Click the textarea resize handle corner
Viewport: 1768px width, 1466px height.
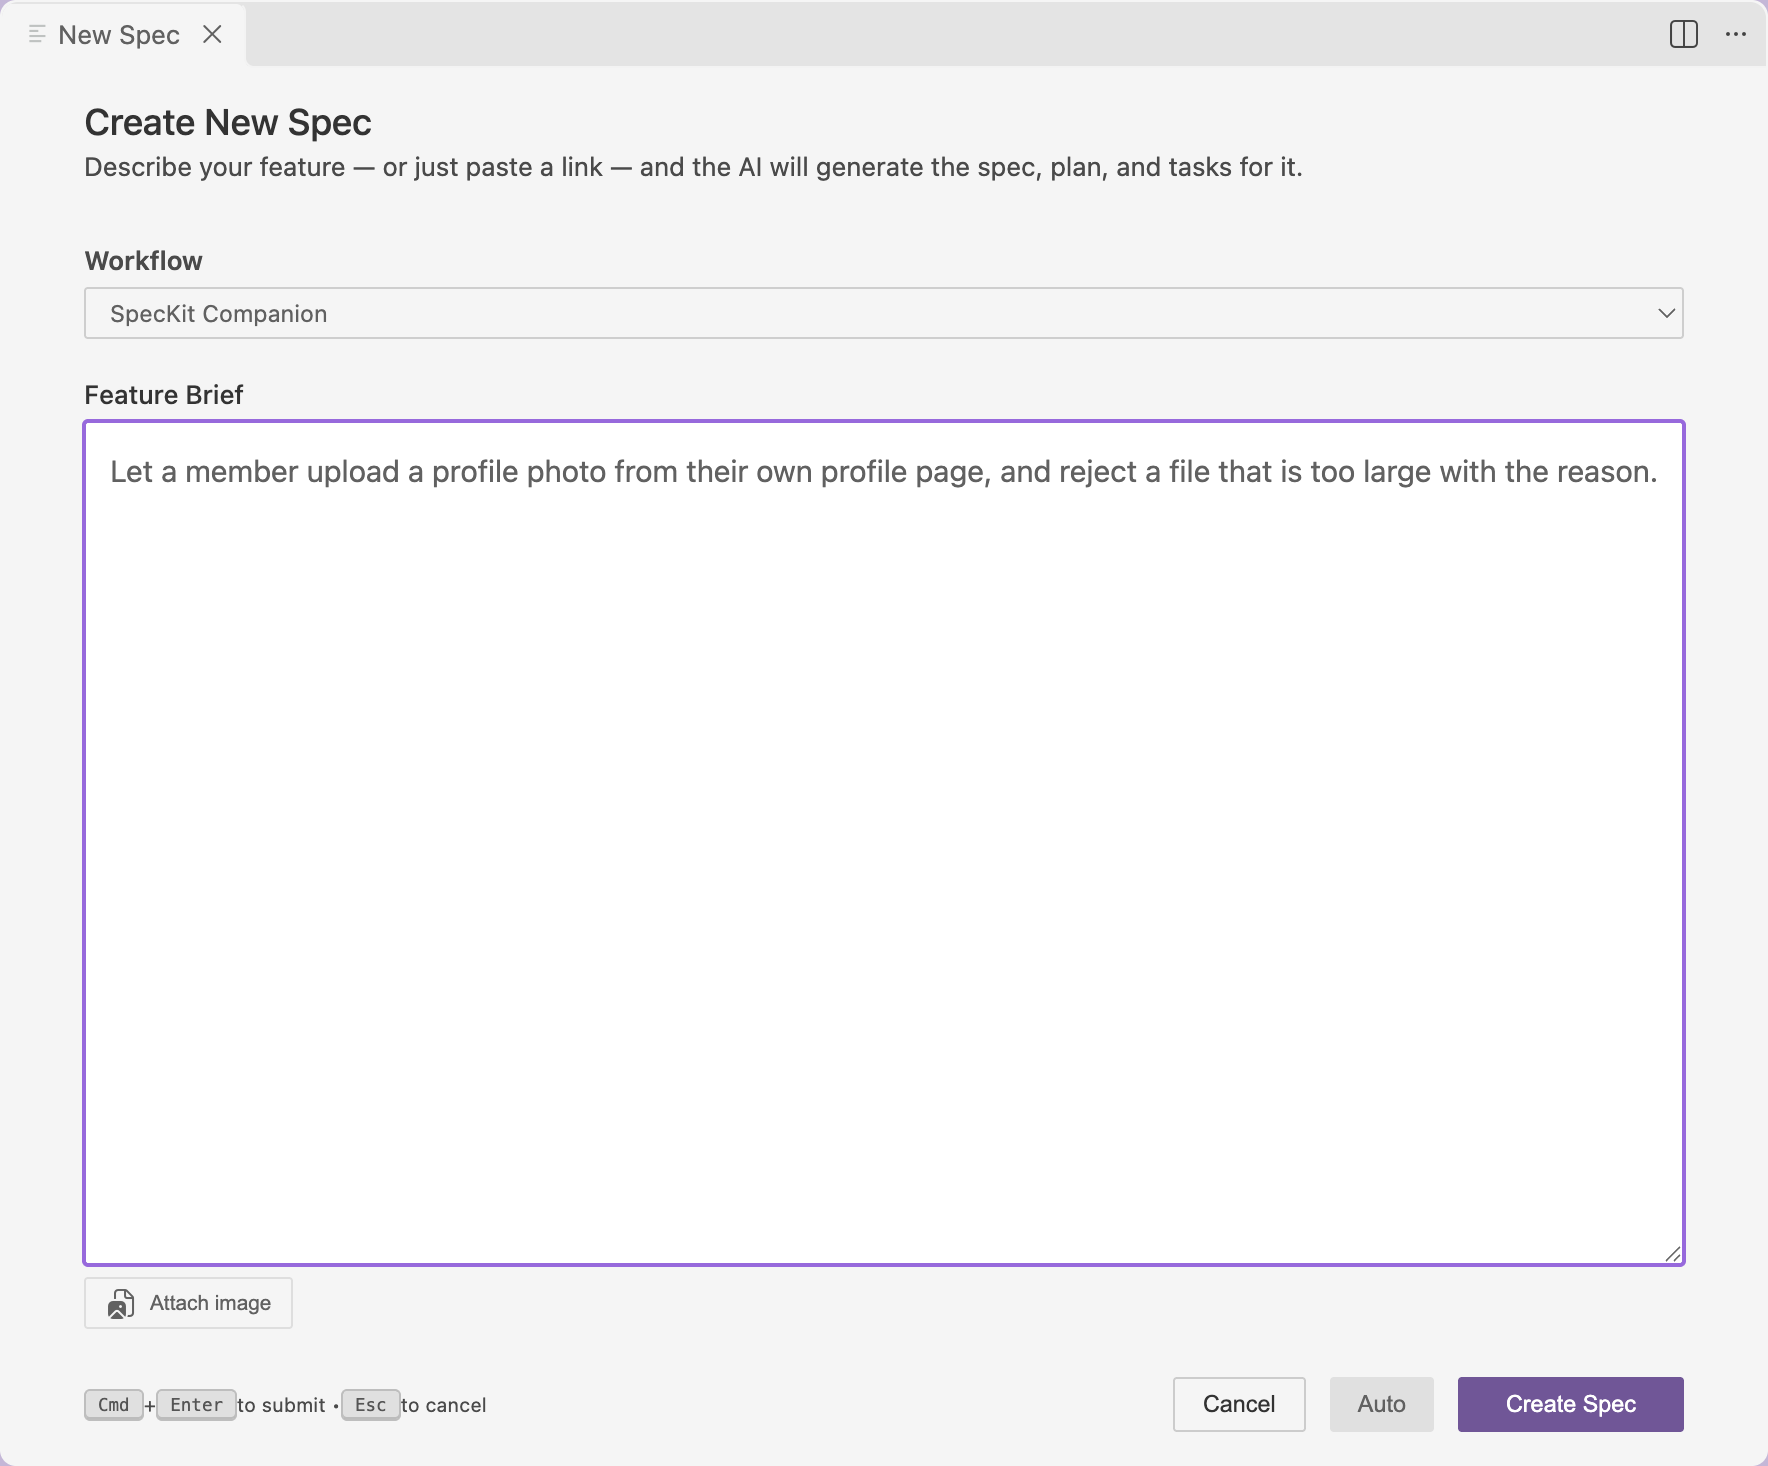pyautogui.click(x=1672, y=1253)
